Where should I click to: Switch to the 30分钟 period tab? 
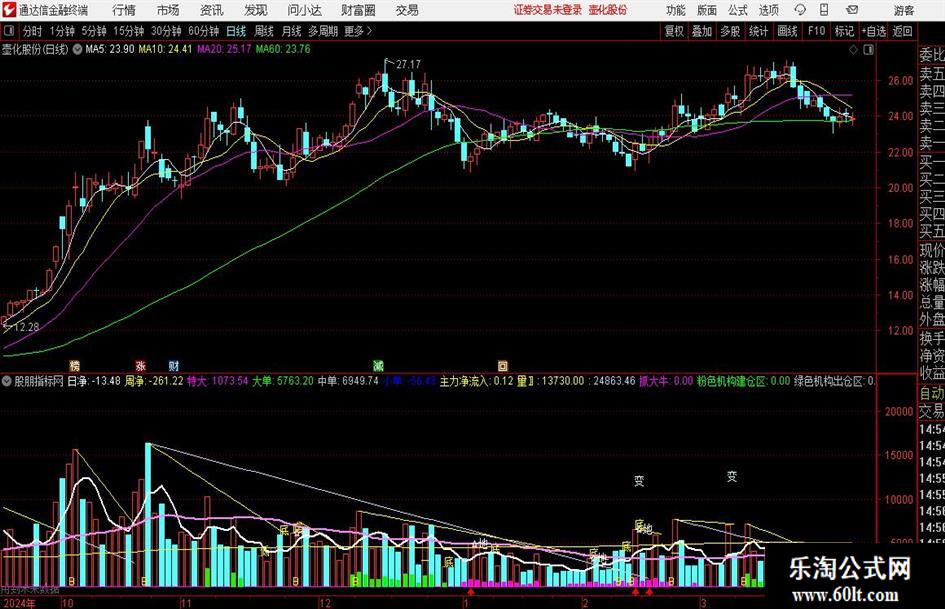coord(166,31)
